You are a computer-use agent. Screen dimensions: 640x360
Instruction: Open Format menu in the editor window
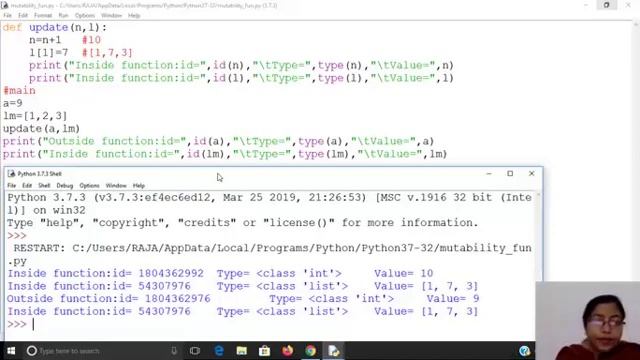tap(43, 16)
